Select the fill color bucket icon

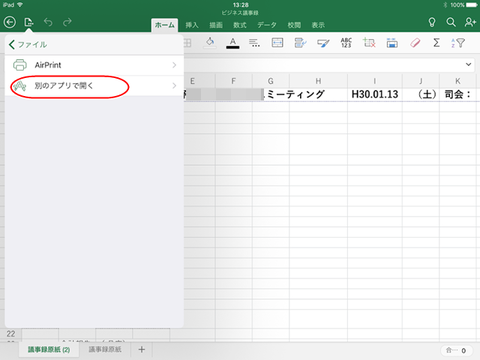210,43
